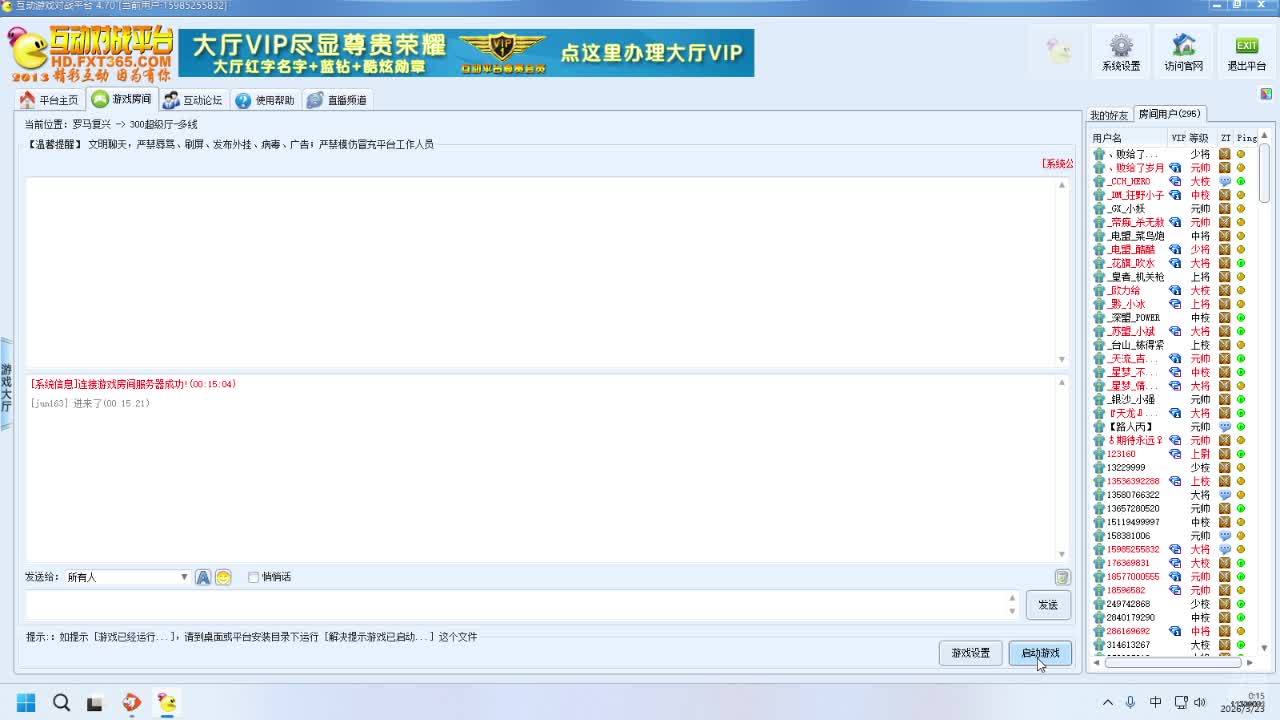The height and width of the screenshot is (720, 1280).
Task: Select user _电盟_菜鸟炮 in list
Action: click(1136, 236)
